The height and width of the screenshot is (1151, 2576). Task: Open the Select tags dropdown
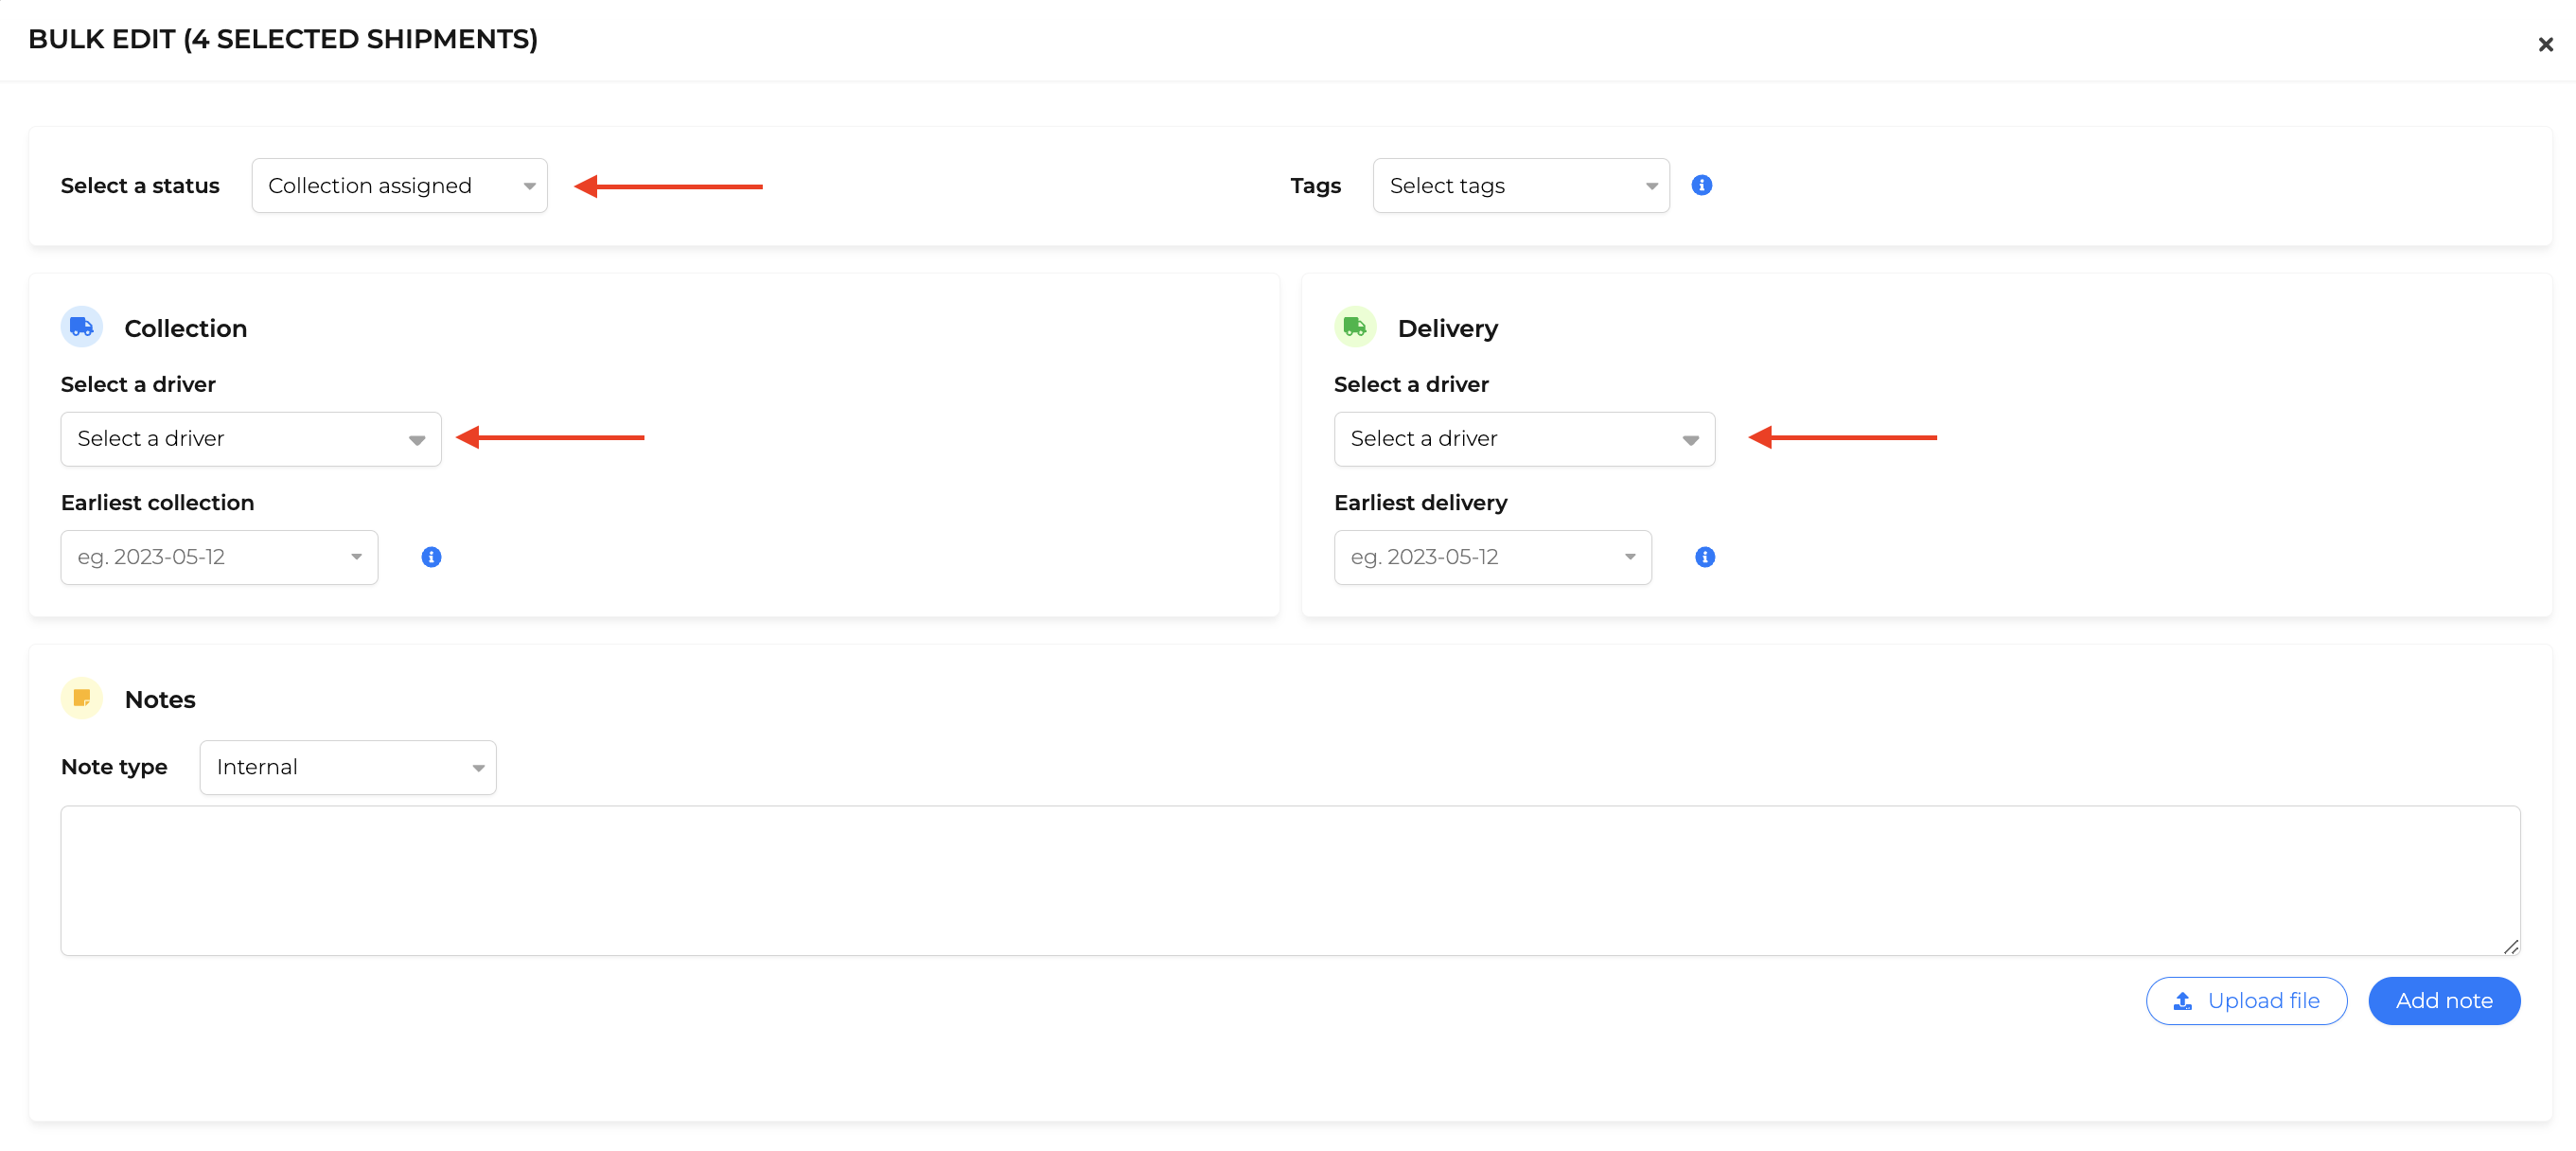[x=1520, y=186]
